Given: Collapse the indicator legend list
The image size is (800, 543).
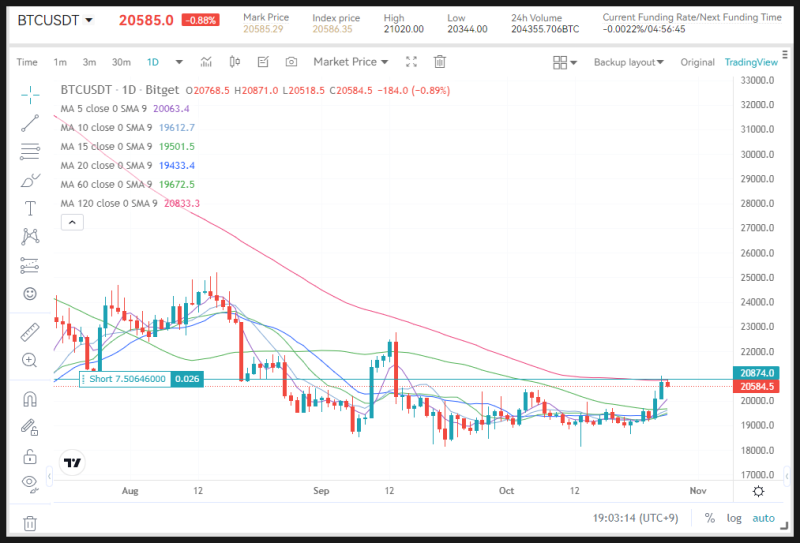Looking at the screenshot, I should 72,222.
